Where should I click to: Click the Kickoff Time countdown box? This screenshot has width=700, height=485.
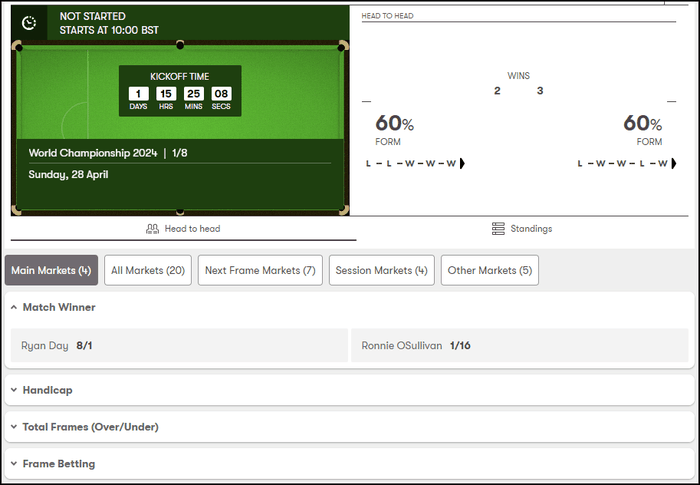coord(180,91)
